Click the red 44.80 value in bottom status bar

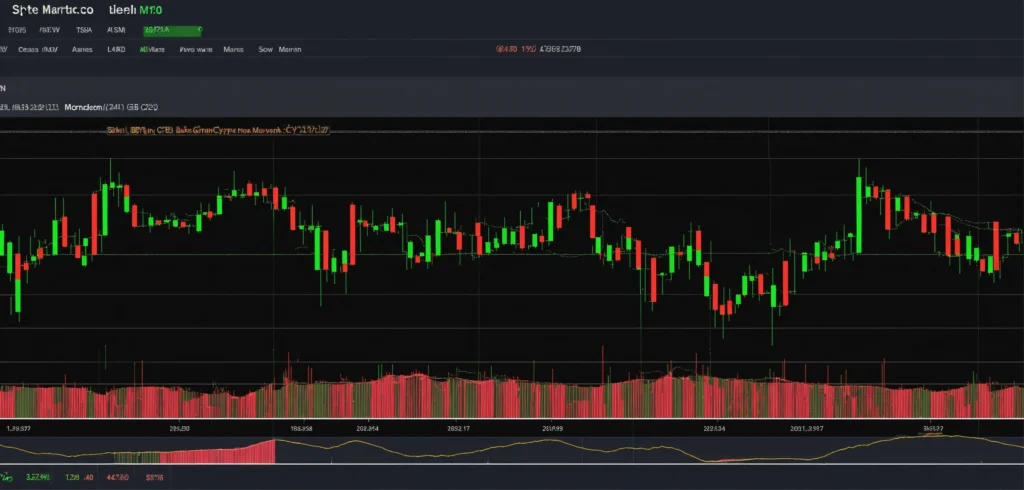point(117,478)
